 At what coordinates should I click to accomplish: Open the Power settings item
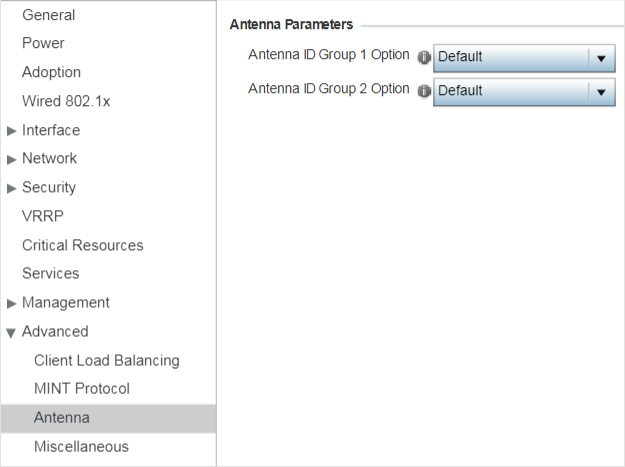pos(43,43)
